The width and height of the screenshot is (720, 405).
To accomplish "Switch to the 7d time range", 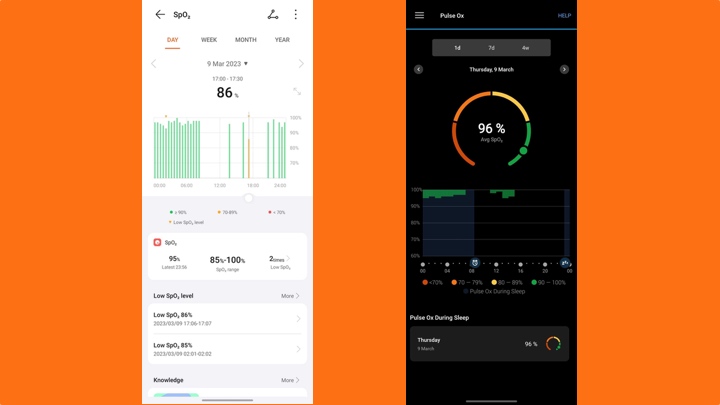I will click(x=491, y=48).
